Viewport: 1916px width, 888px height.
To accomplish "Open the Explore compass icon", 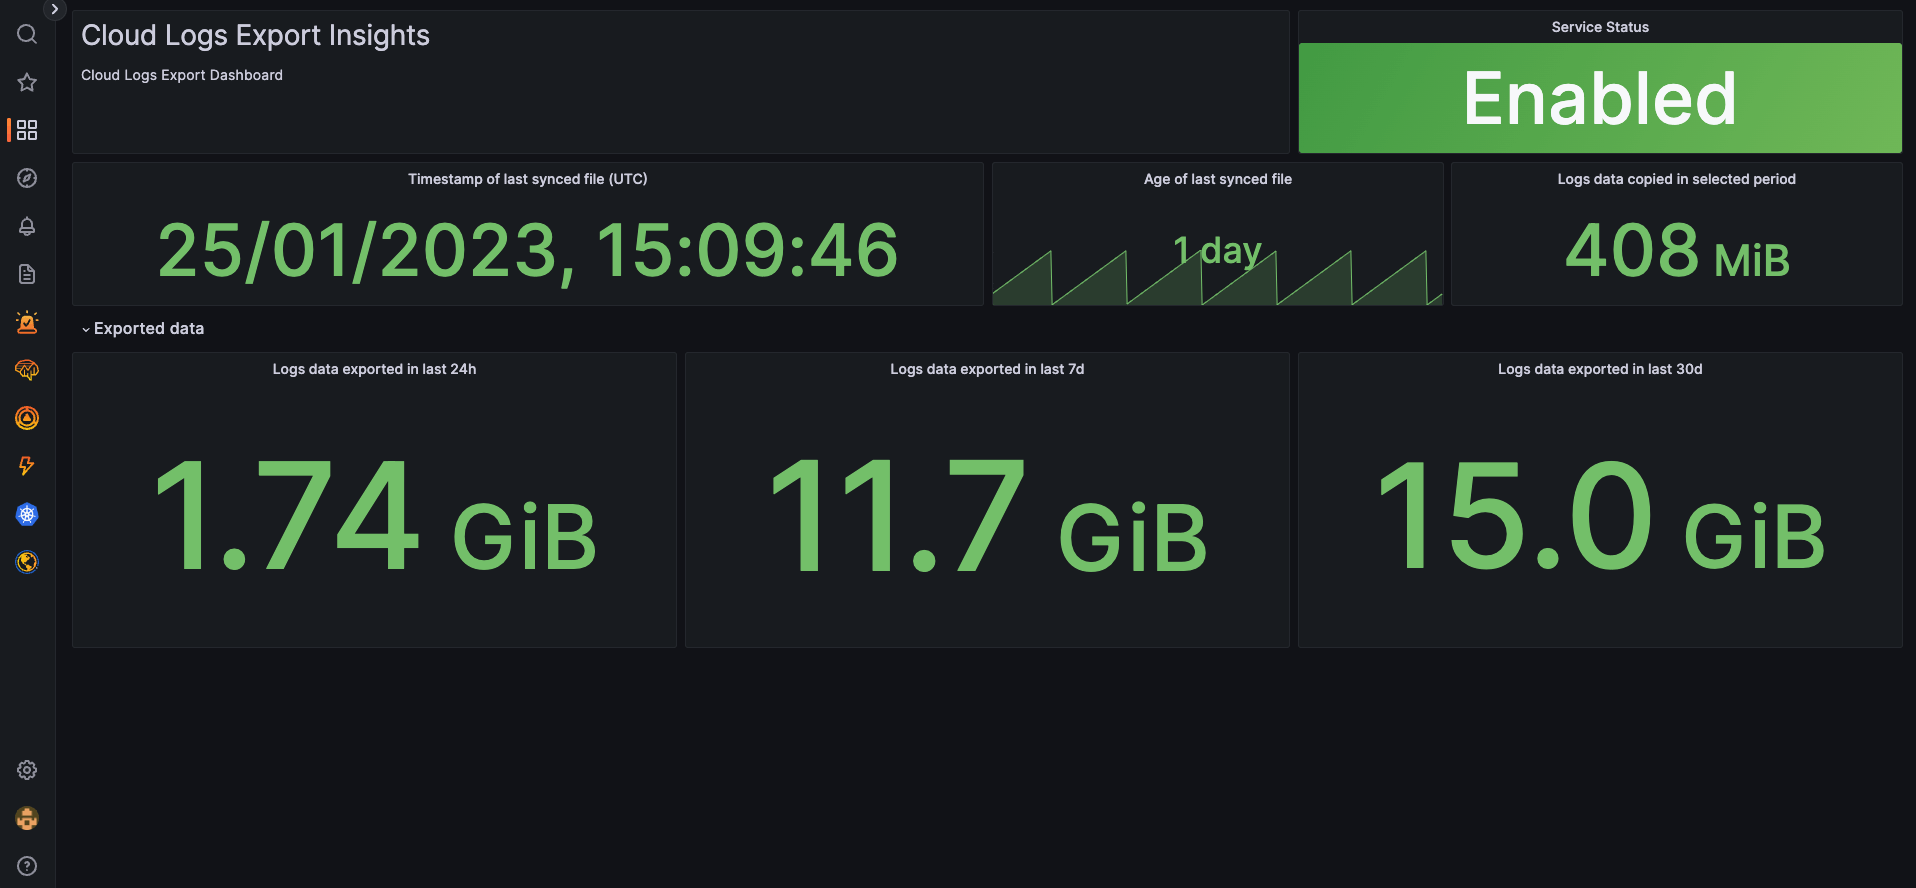I will coord(27,178).
